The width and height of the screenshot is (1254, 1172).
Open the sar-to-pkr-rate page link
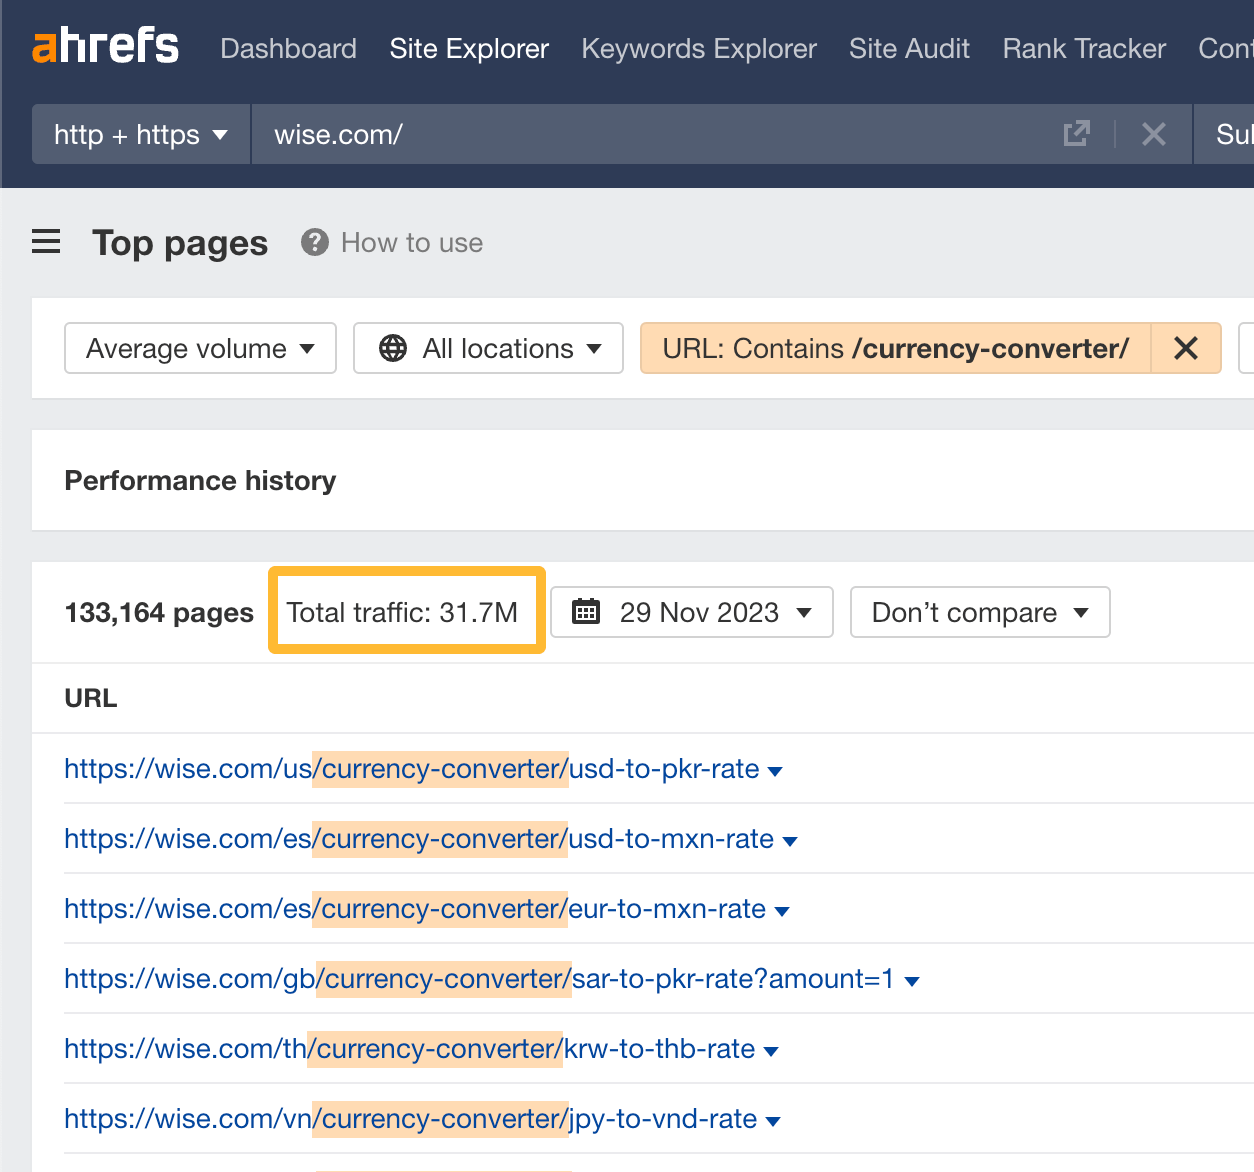470,979
